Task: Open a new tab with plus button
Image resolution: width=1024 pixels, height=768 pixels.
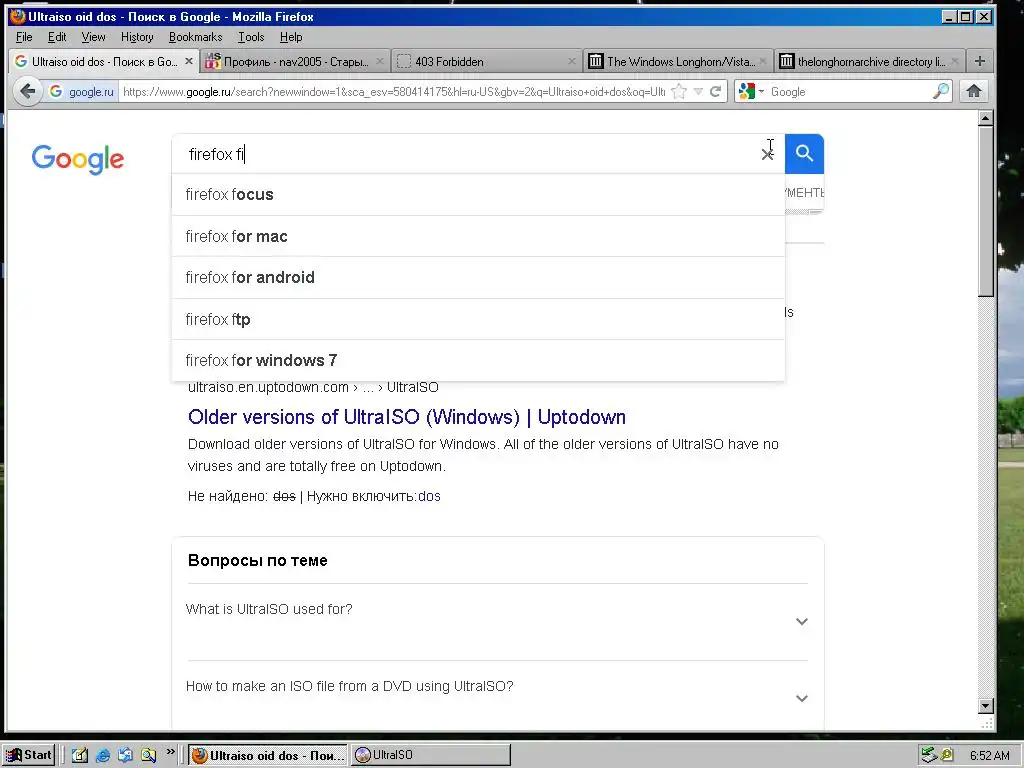Action: (980, 61)
